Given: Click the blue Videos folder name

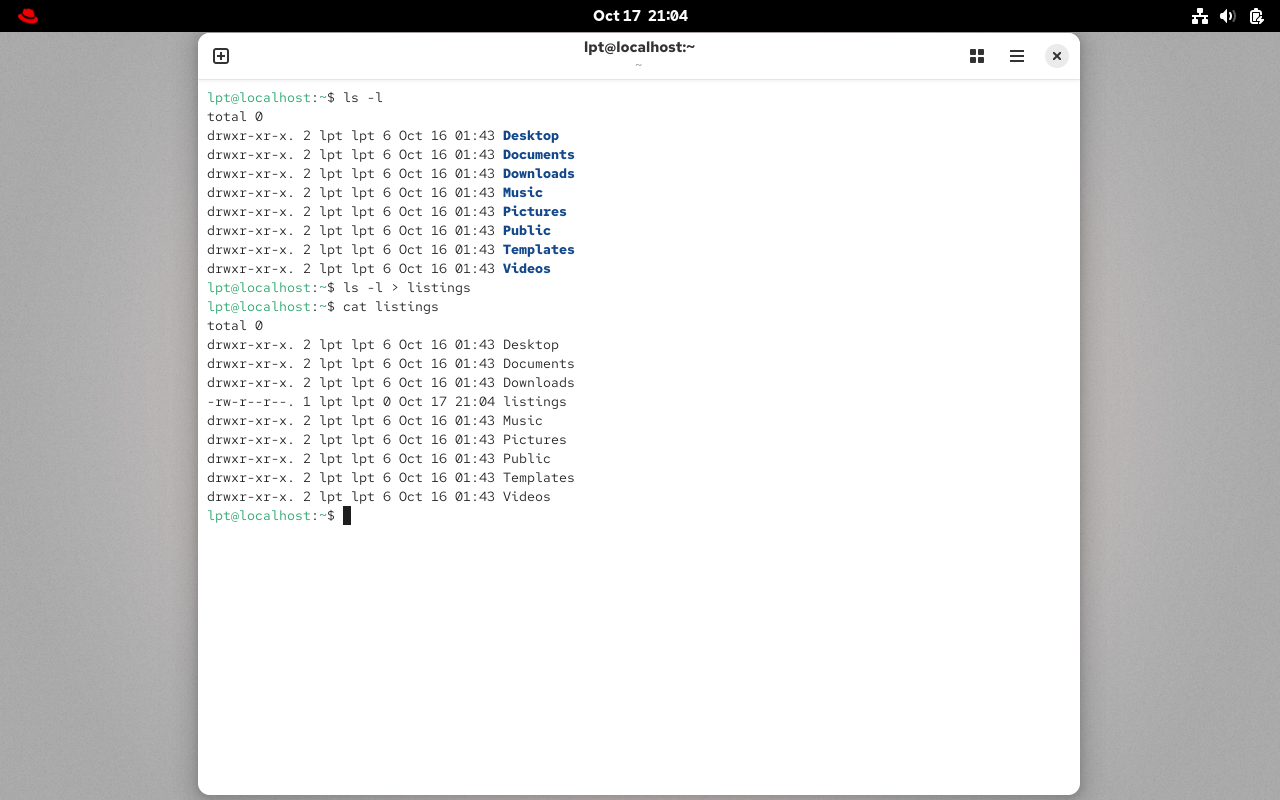Looking at the screenshot, I should click(526, 268).
